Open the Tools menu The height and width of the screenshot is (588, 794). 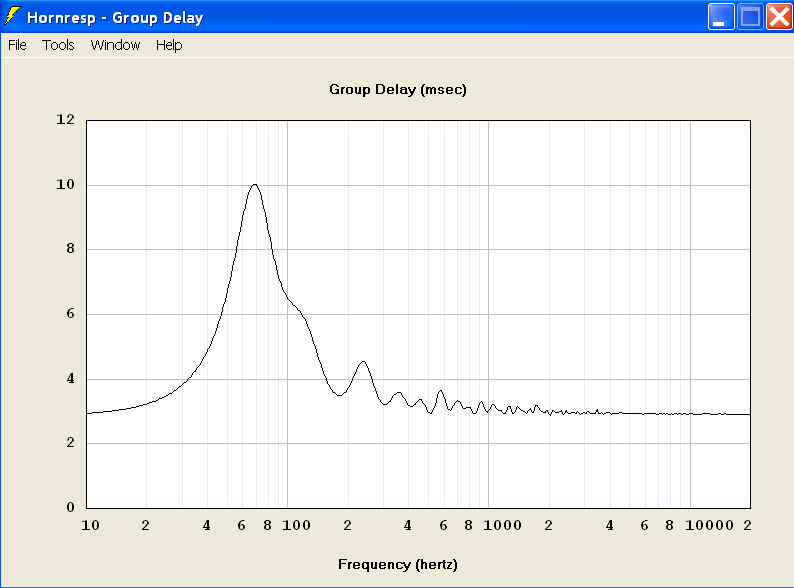pos(58,45)
